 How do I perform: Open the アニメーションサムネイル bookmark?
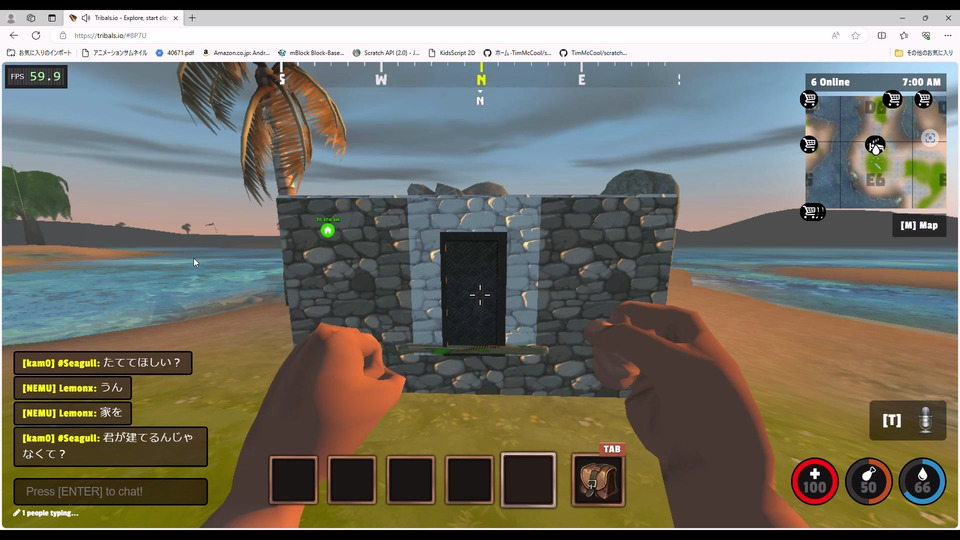pos(114,53)
